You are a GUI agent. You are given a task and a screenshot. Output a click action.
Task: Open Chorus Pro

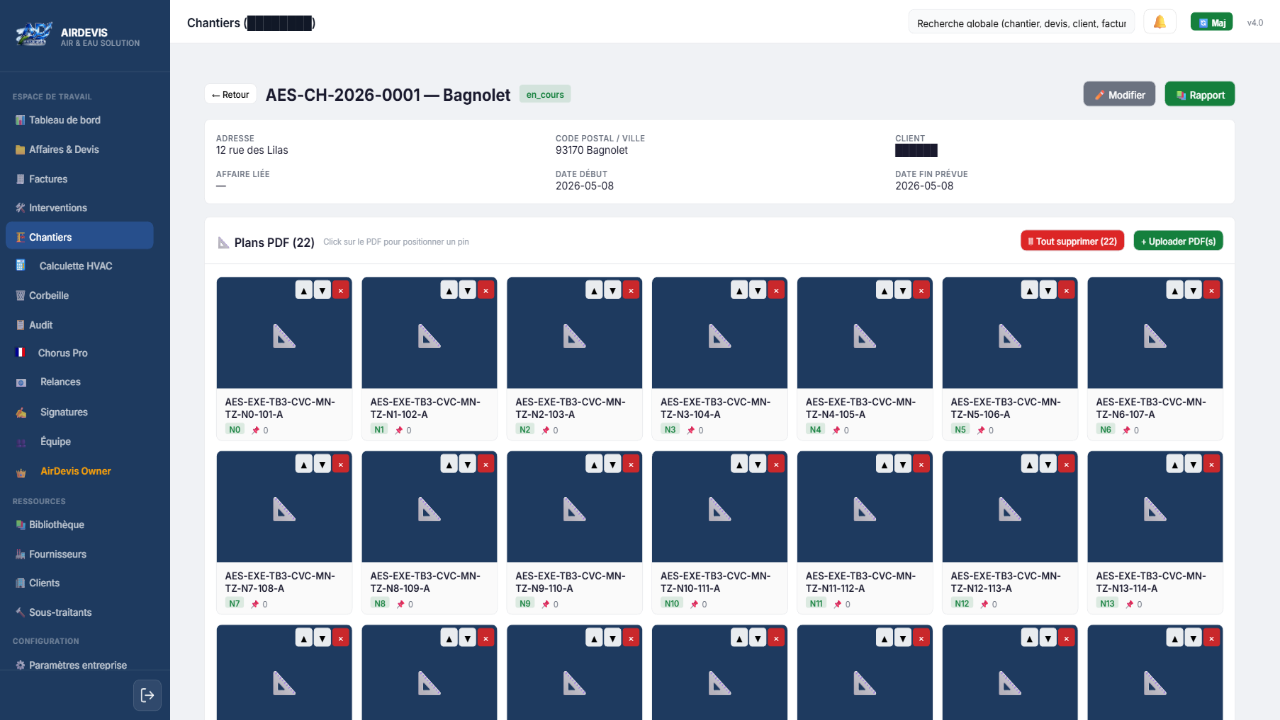(79, 353)
